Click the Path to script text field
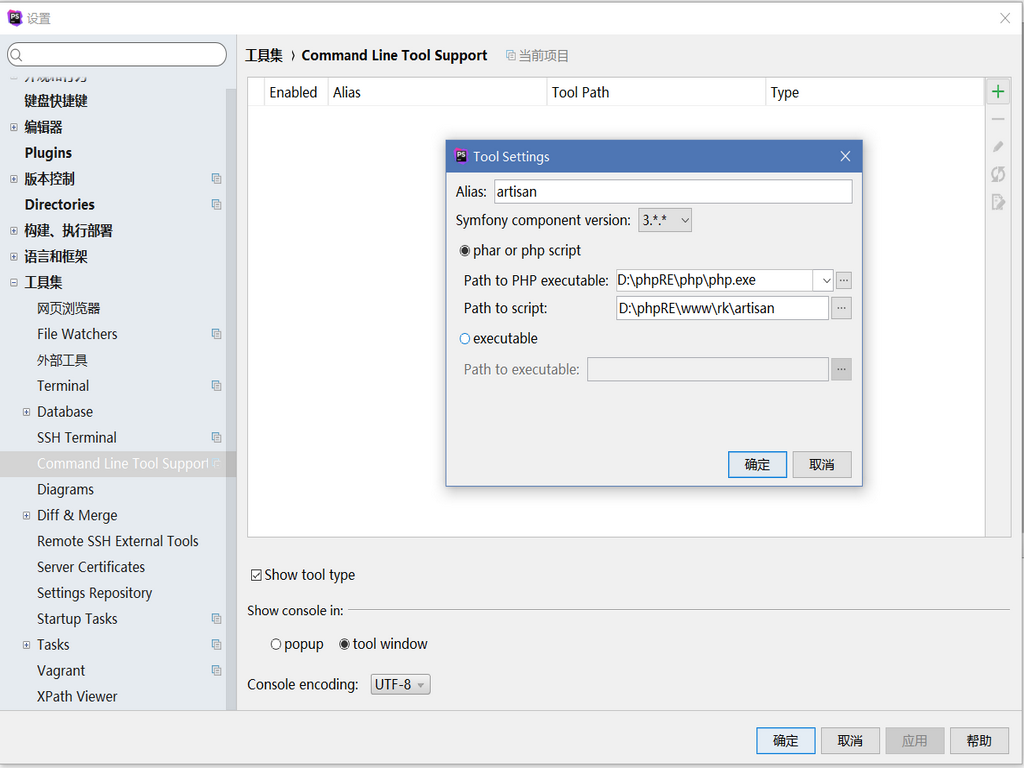 [722, 308]
